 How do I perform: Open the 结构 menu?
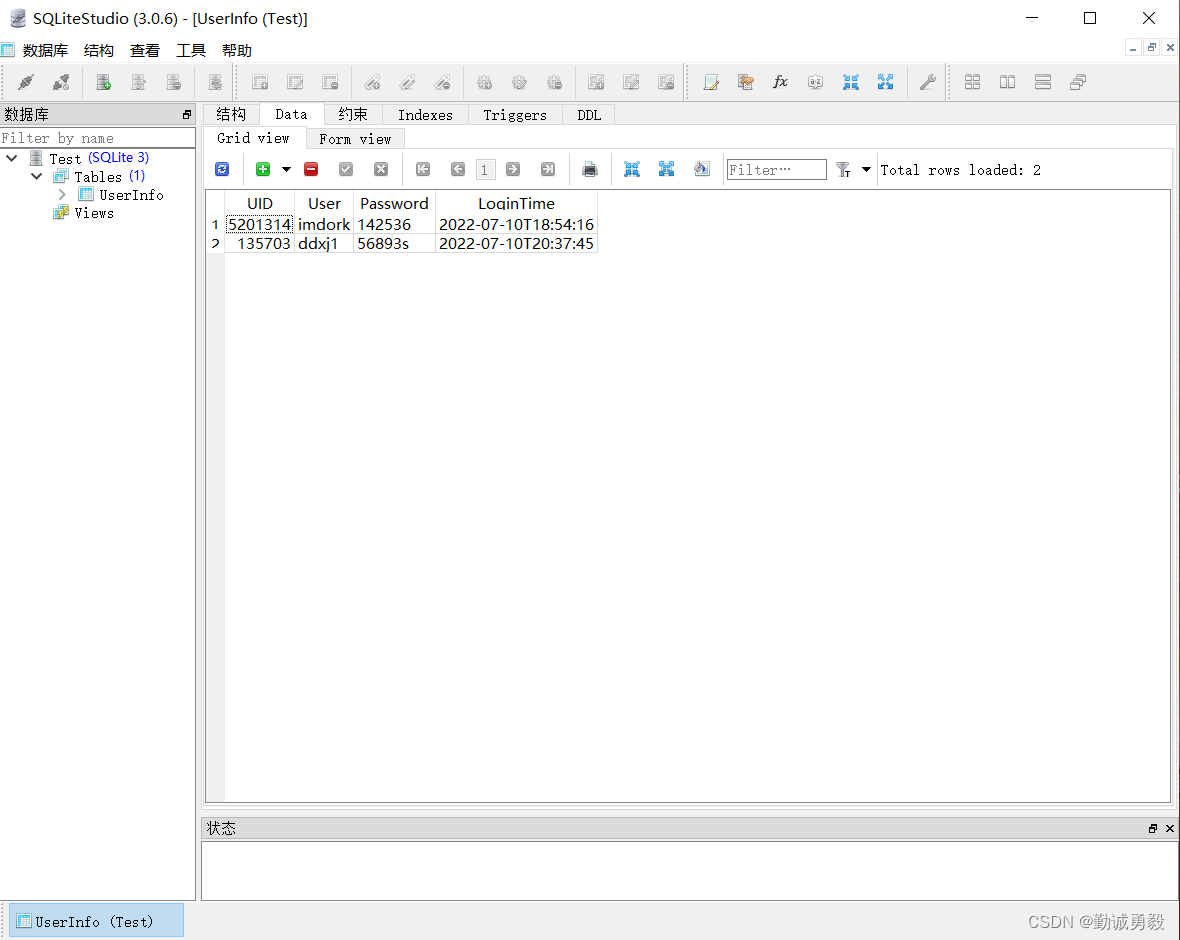99,50
